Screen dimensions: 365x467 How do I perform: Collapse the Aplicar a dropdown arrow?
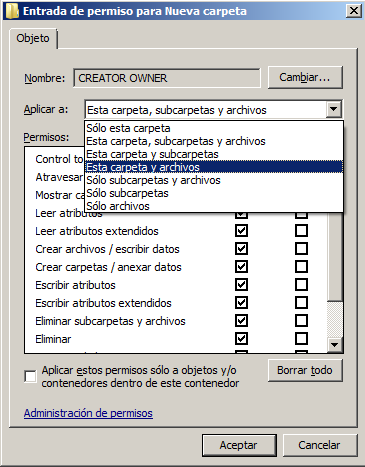pyautogui.click(x=334, y=109)
